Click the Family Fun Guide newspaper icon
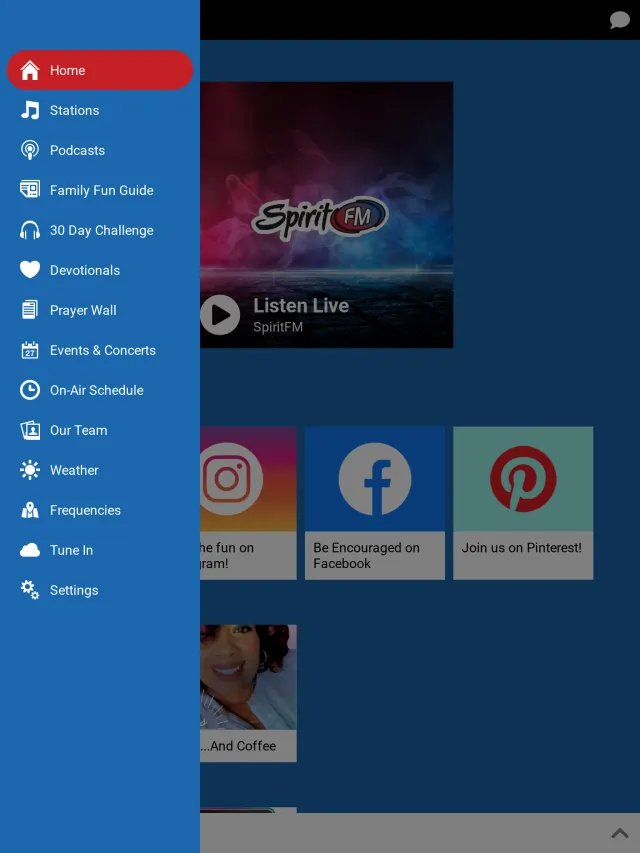This screenshot has height=853, width=640. point(30,190)
